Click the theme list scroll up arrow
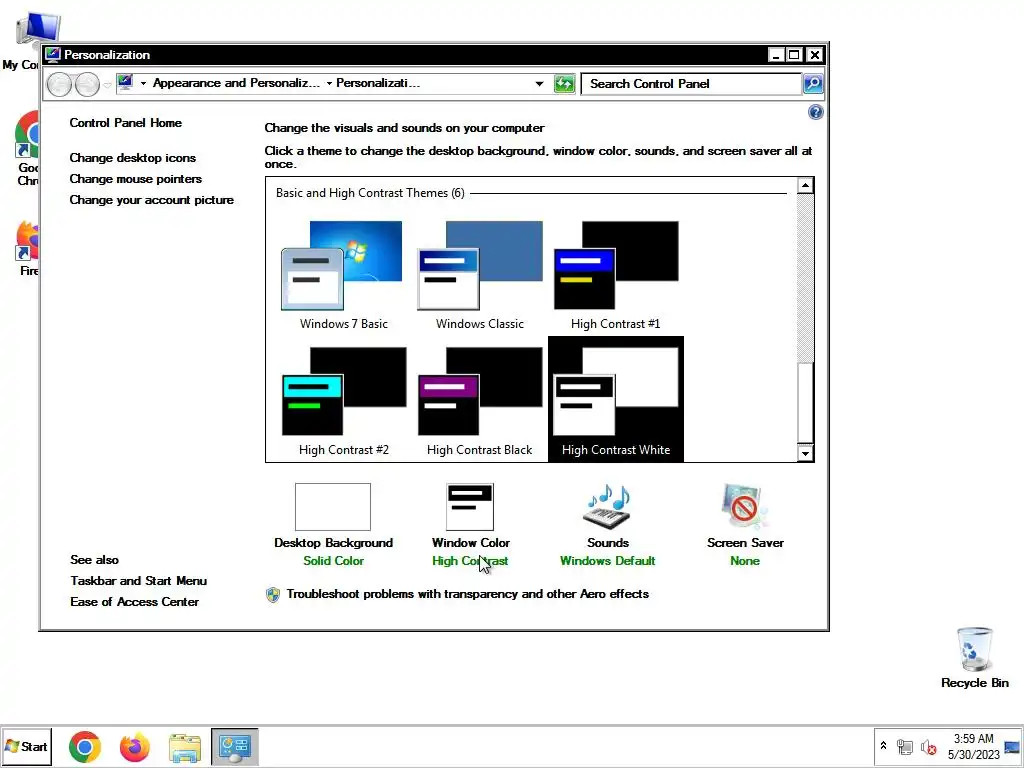This screenshot has height=768, width=1024. tap(805, 186)
